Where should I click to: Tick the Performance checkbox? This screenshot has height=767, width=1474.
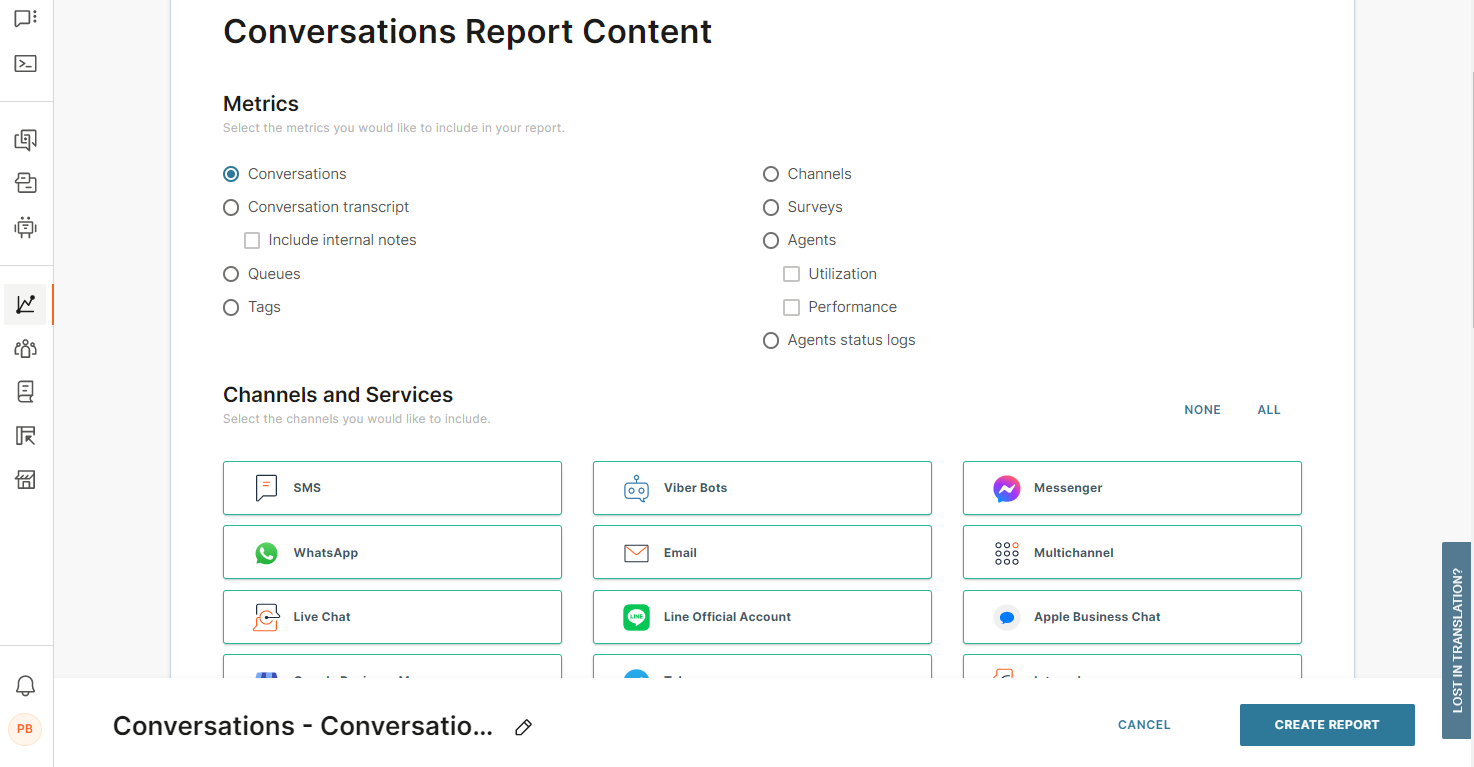(x=791, y=307)
